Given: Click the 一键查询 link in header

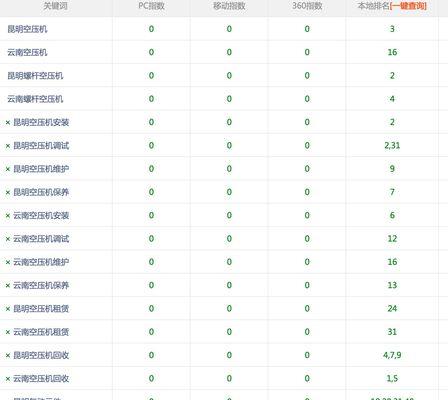Looking at the screenshot, I should (x=408, y=6).
